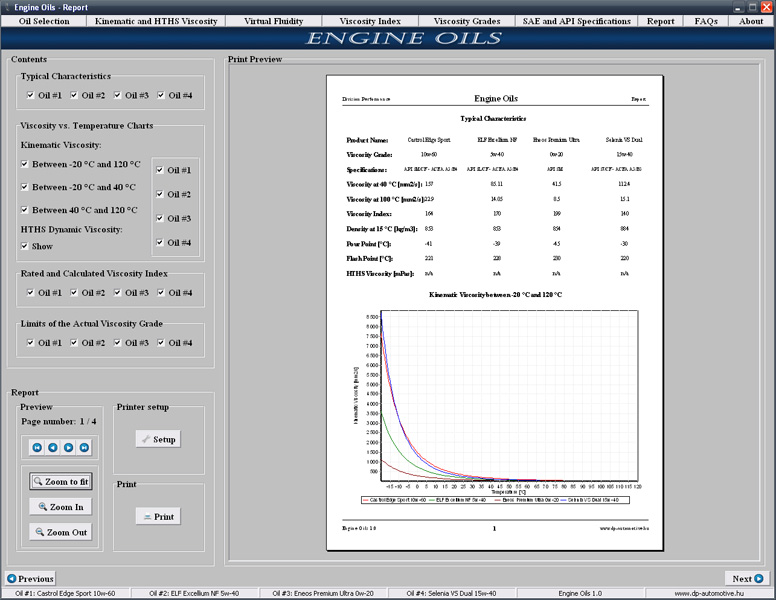
Task: Click Zoom to fit button
Action: point(60,482)
